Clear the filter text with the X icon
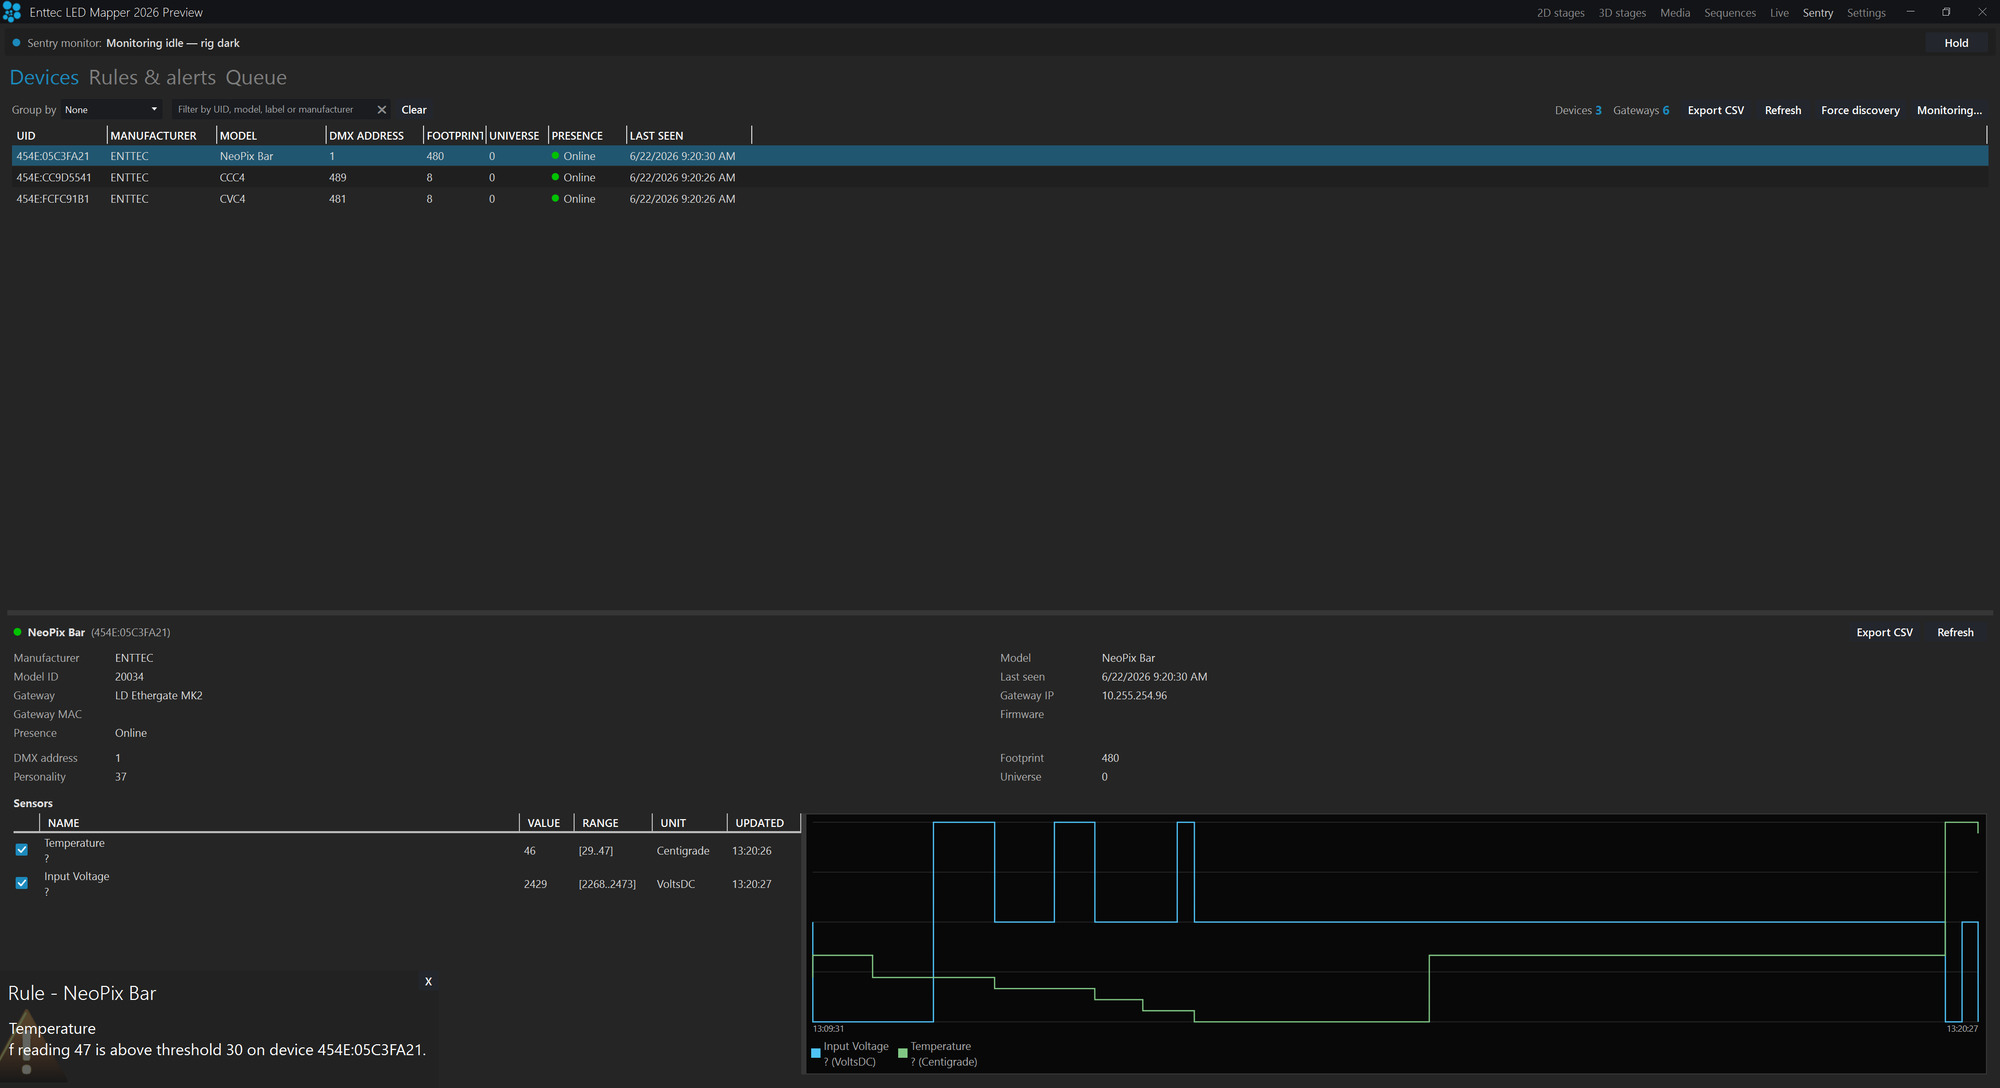Viewport: 2000px width, 1088px height. [x=381, y=110]
